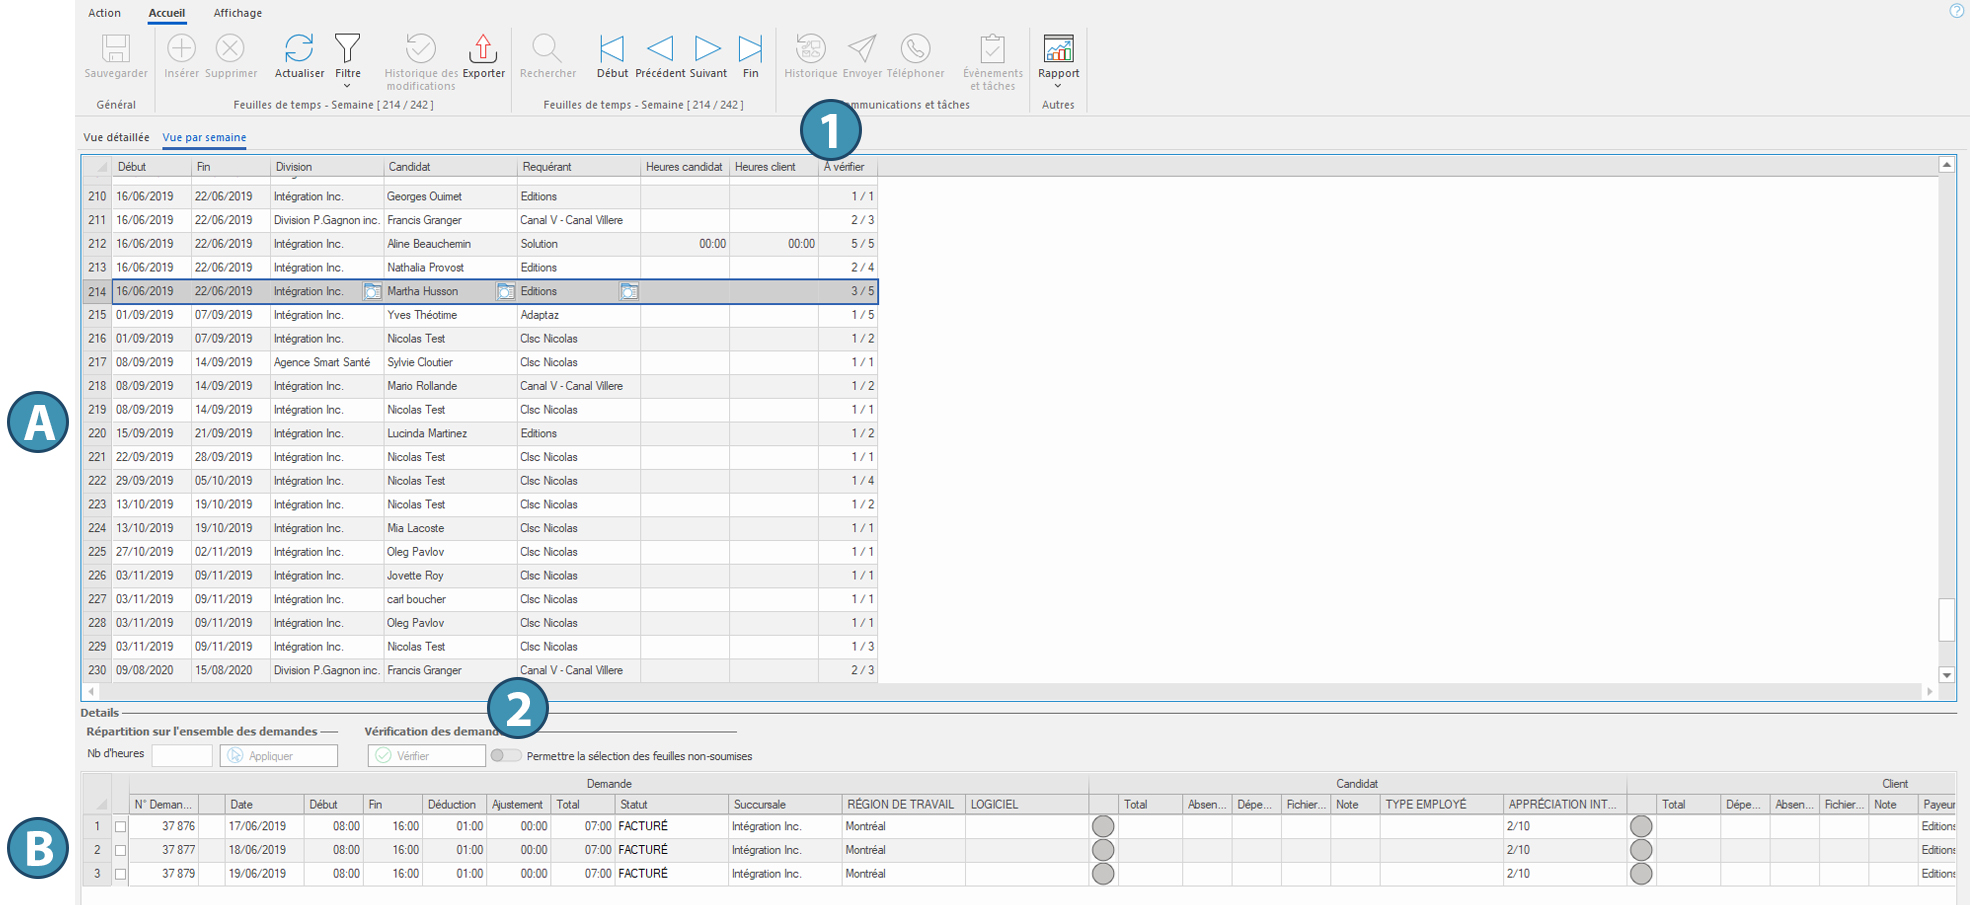The height and width of the screenshot is (905, 1970).
Task: Expand the Filtre dropdown arrow
Action: click(x=347, y=87)
